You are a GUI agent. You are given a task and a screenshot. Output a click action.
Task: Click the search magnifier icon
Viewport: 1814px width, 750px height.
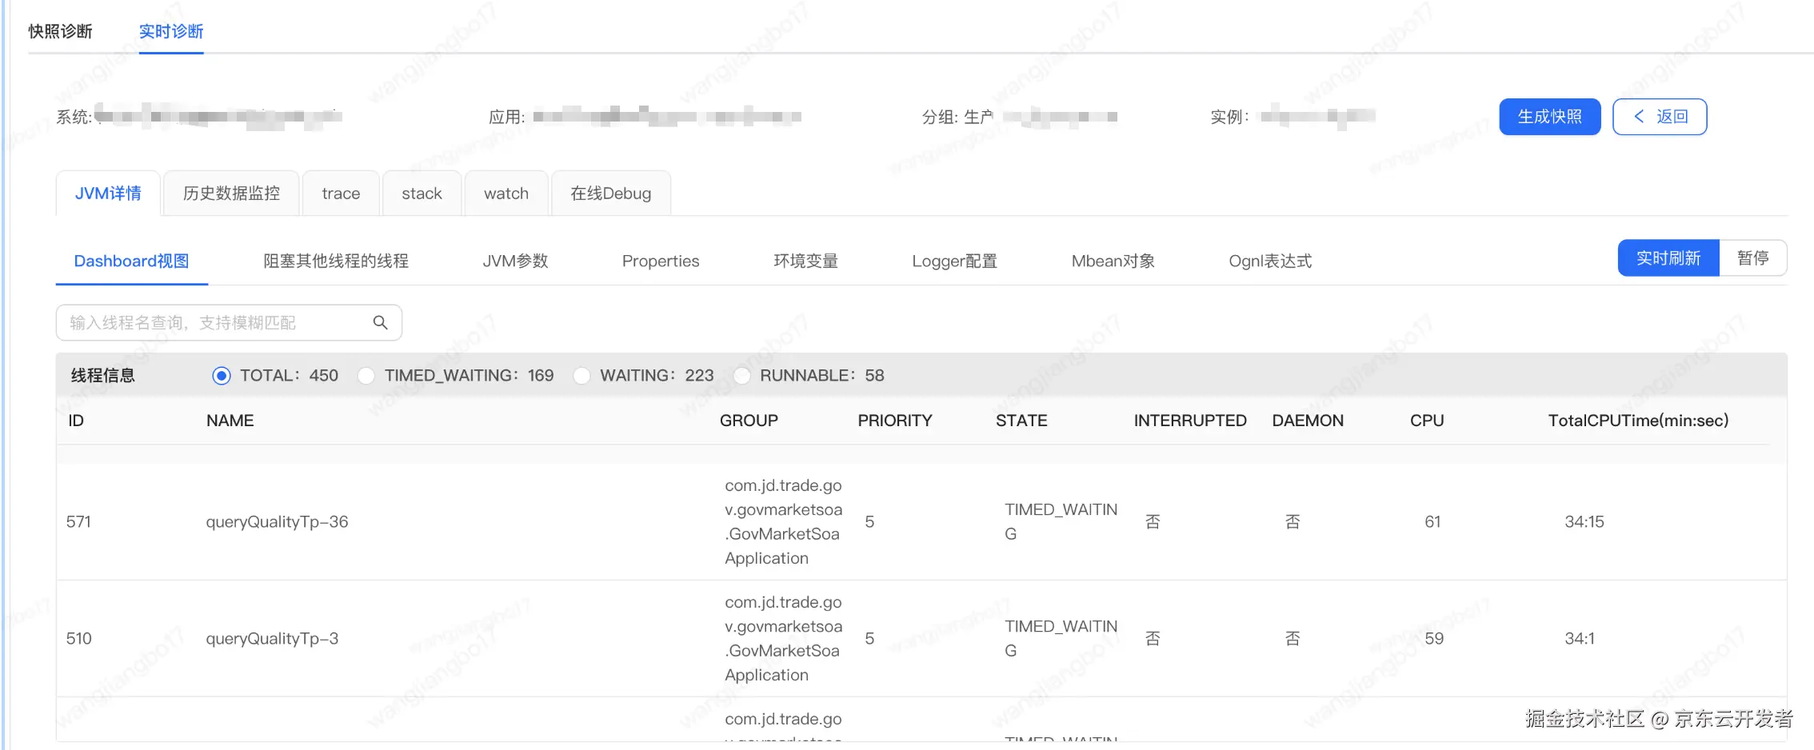pyautogui.click(x=380, y=322)
